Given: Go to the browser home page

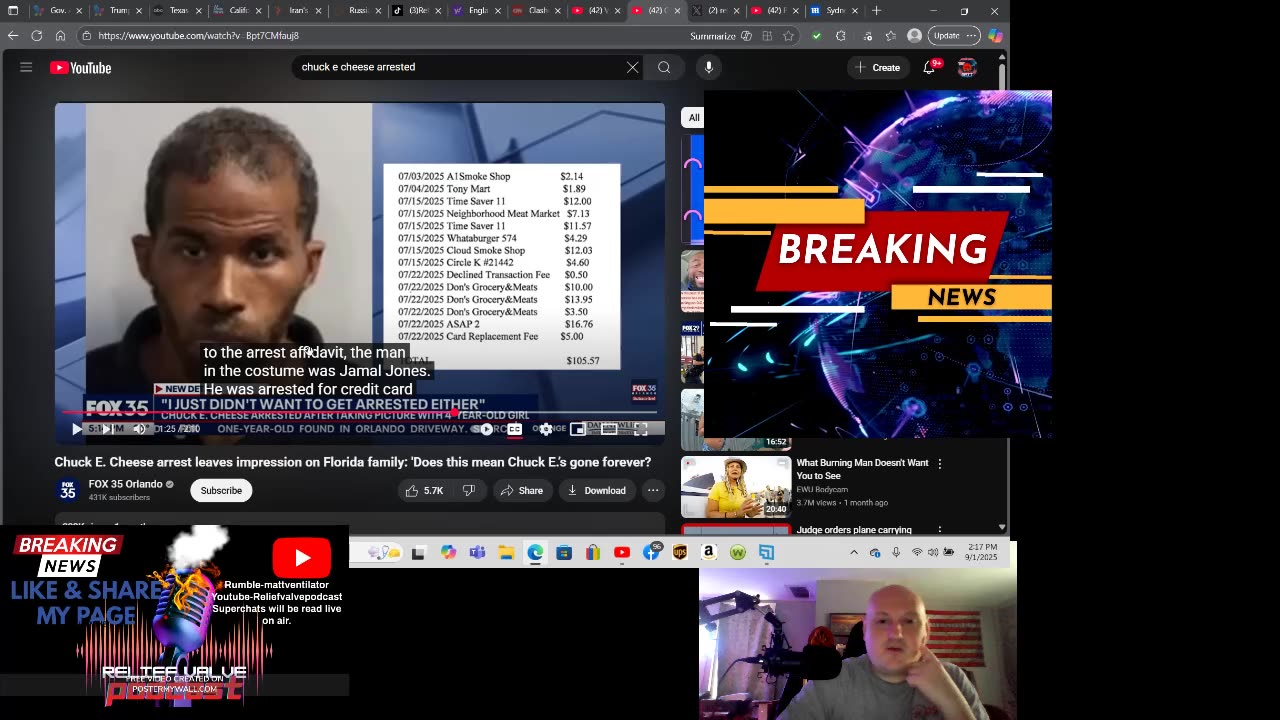Looking at the screenshot, I should (60, 35).
